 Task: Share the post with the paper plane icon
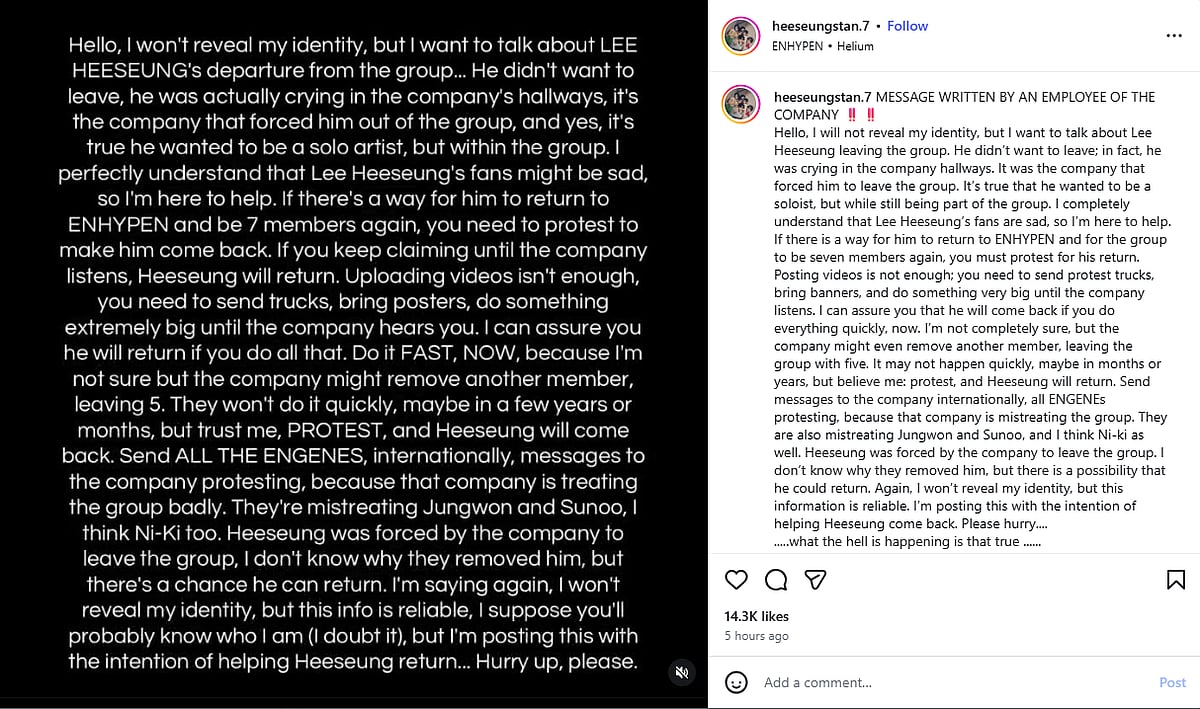(x=816, y=580)
